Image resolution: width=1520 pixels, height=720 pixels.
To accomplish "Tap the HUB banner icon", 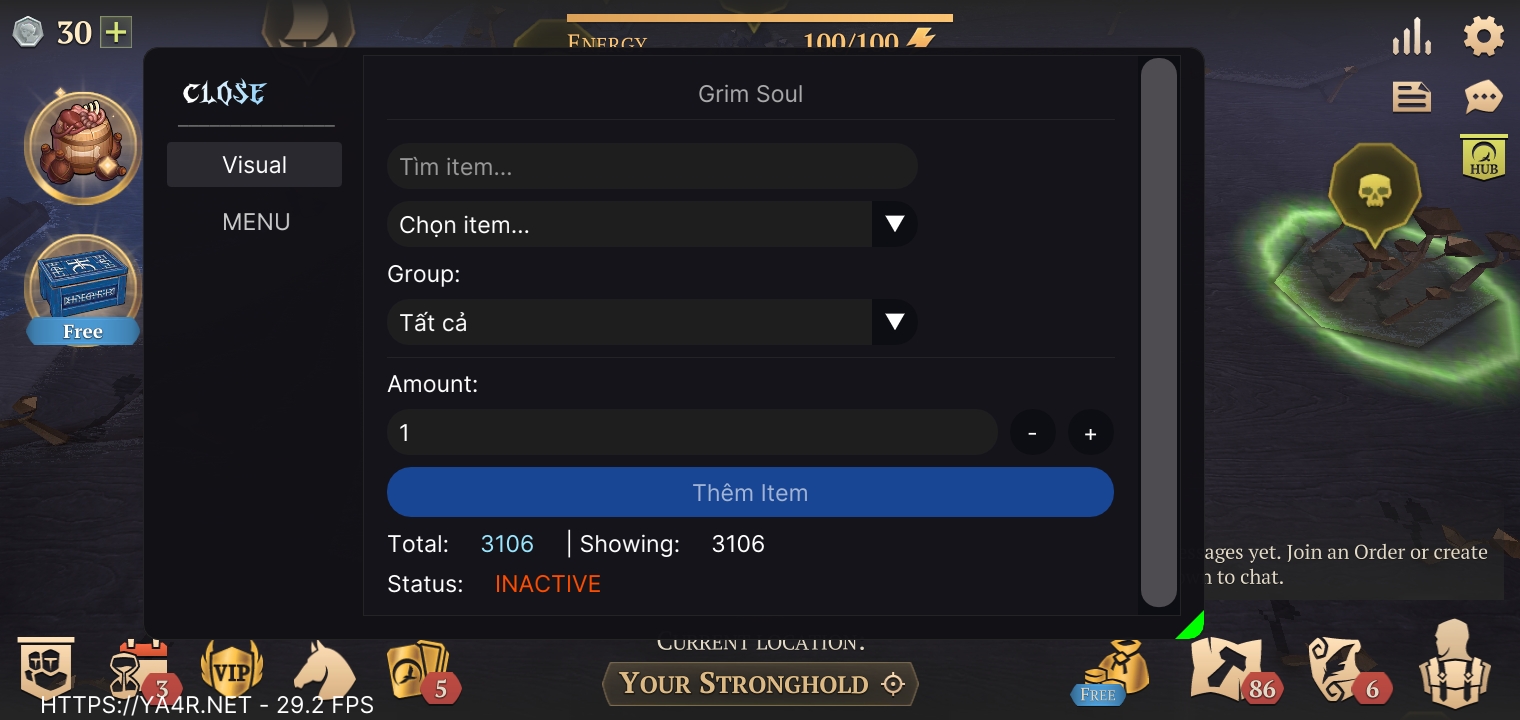I will (x=1484, y=158).
